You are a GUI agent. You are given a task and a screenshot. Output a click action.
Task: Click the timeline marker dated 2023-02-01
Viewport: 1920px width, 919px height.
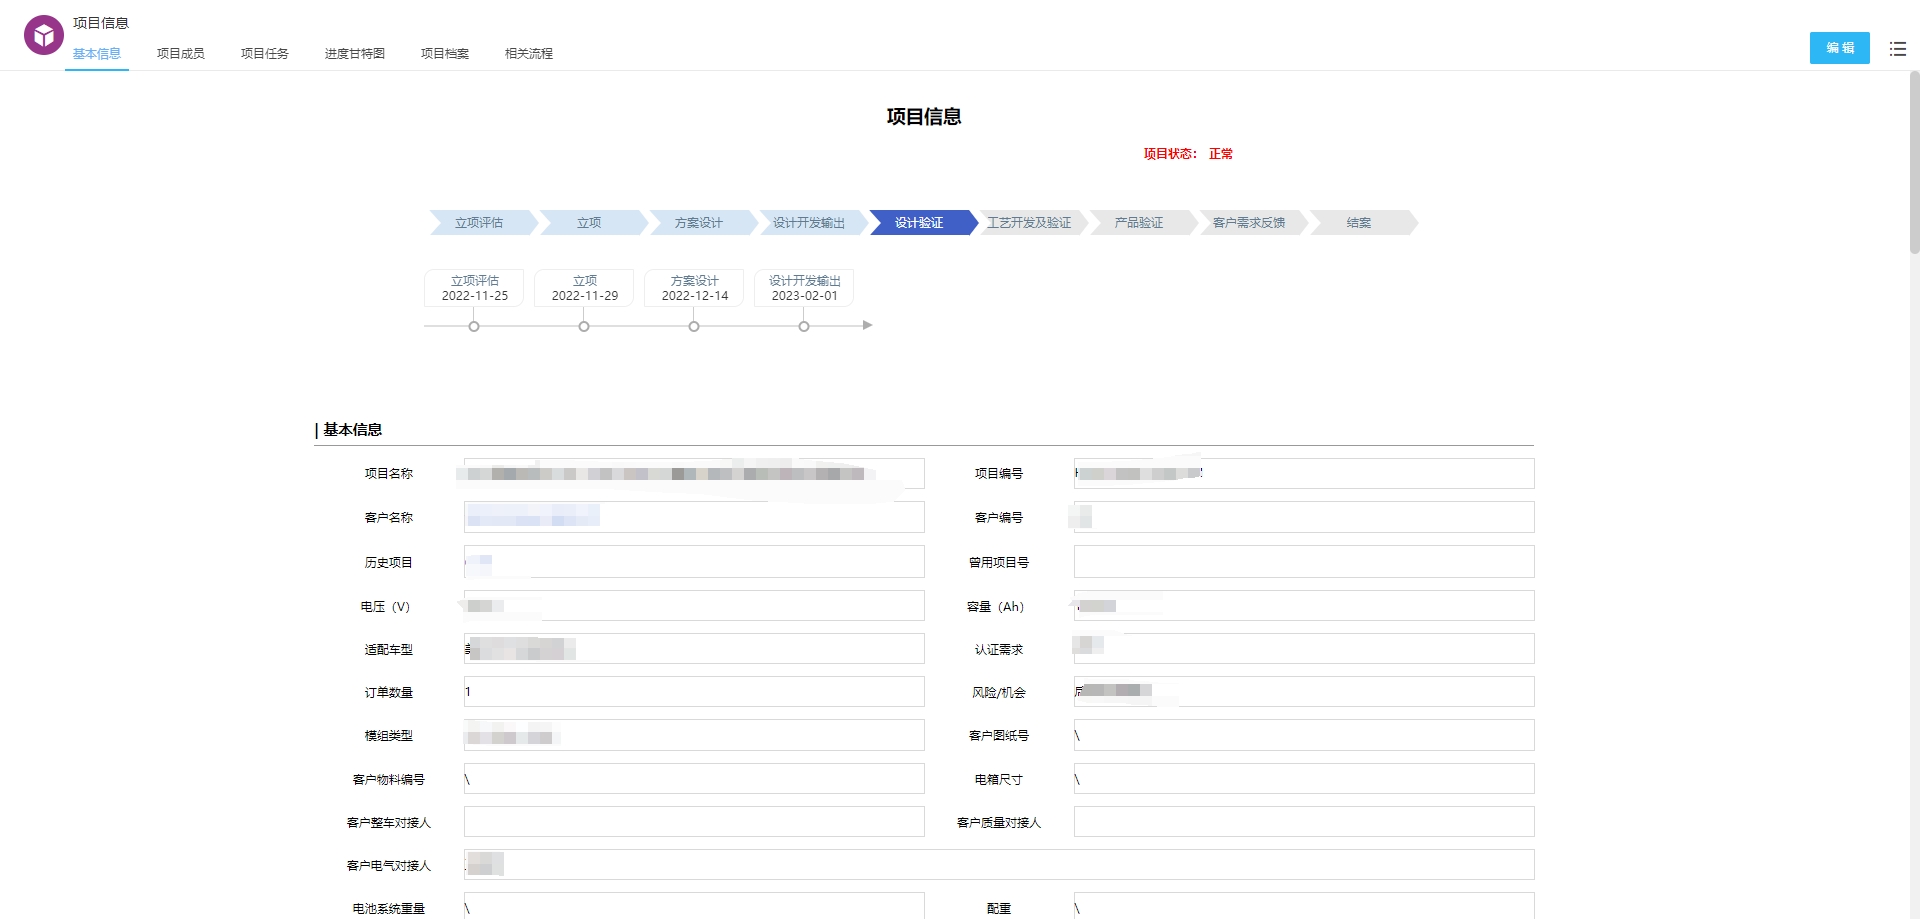[804, 326]
